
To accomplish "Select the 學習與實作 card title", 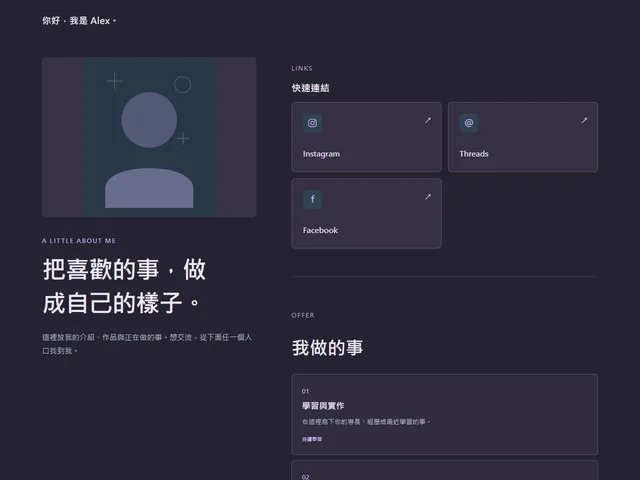I will click(x=323, y=406).
